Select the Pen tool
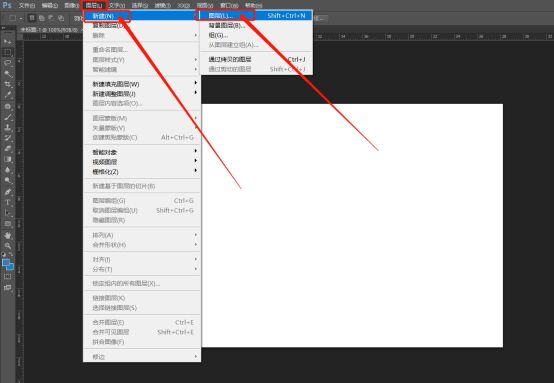 (x=7, y=192)
